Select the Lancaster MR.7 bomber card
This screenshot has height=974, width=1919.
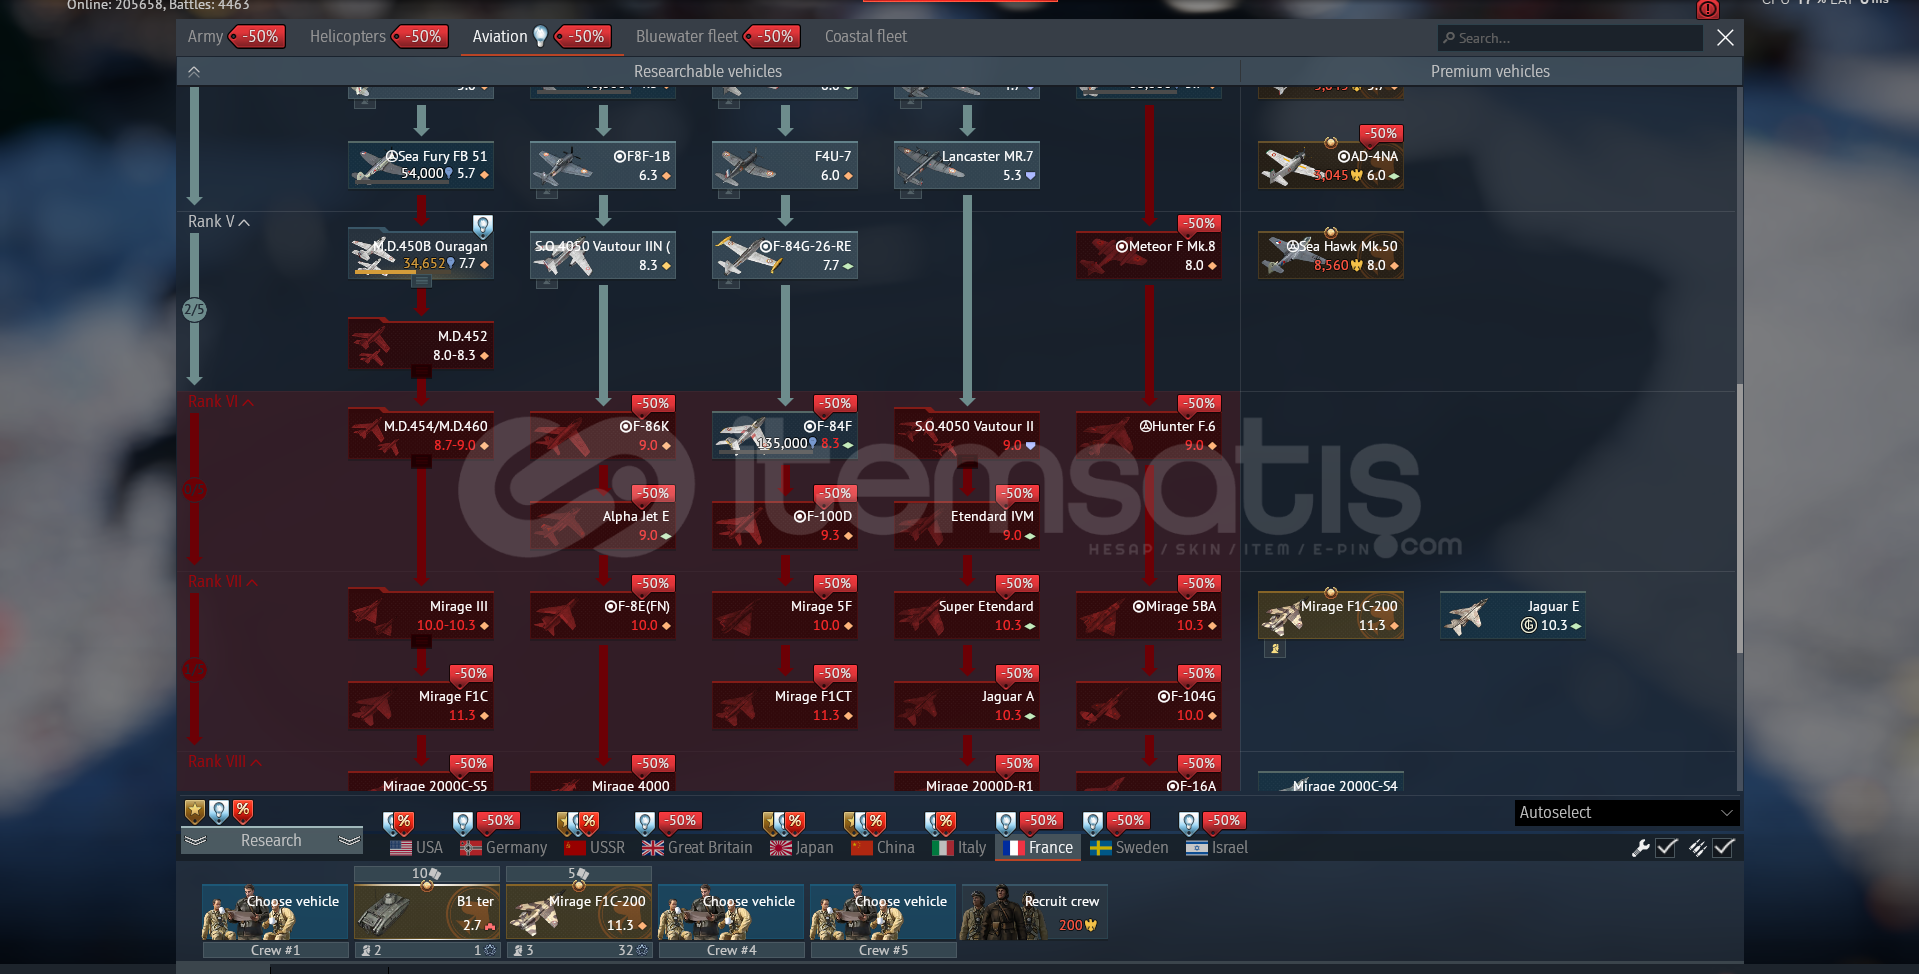[967, 165]
